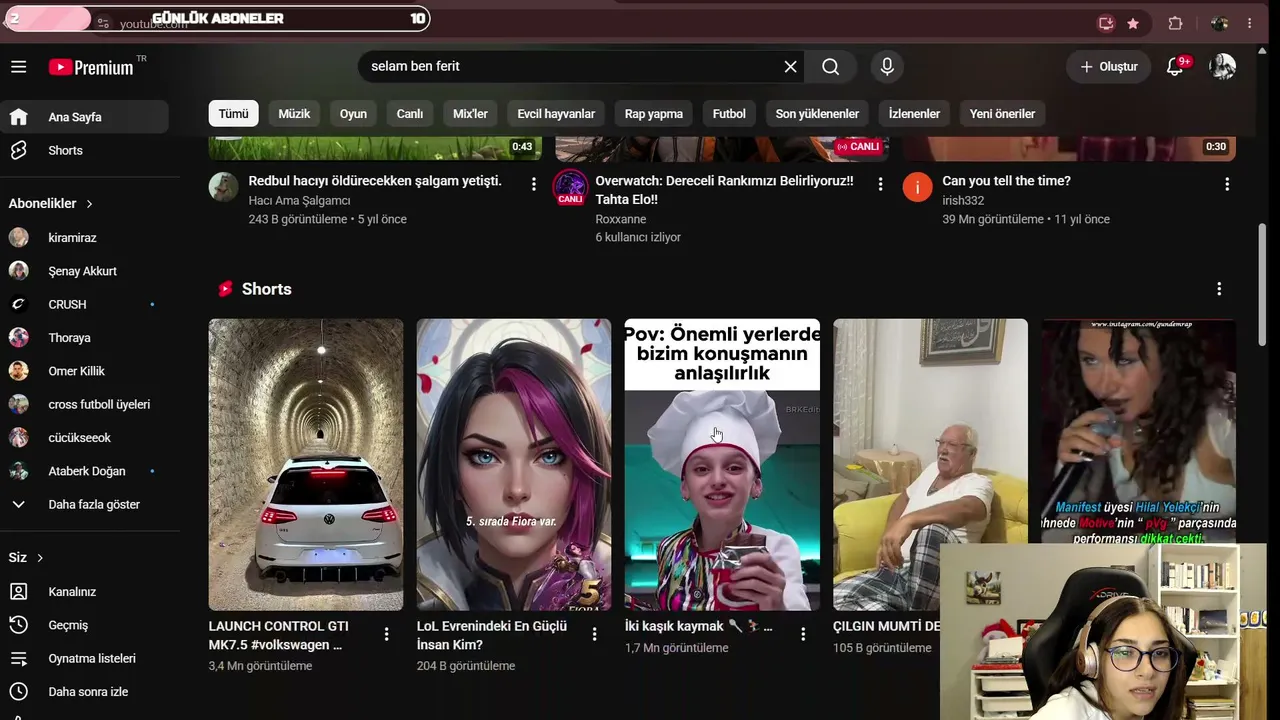Select the Evcil hayvanlar filter chip
The image size is (1280, 720).
click(x=556, y=114)
